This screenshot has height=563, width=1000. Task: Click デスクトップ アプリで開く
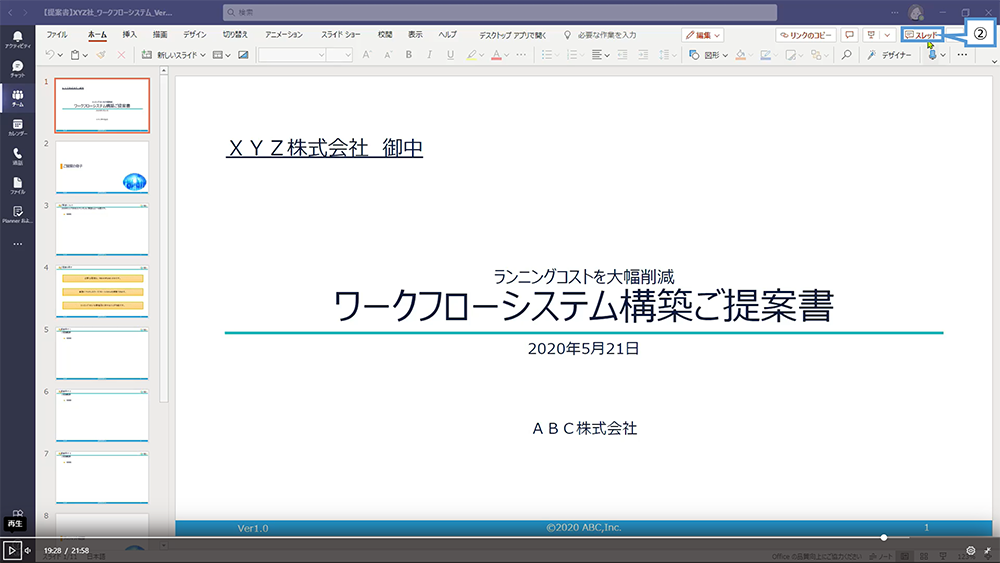tap(512, 35)
